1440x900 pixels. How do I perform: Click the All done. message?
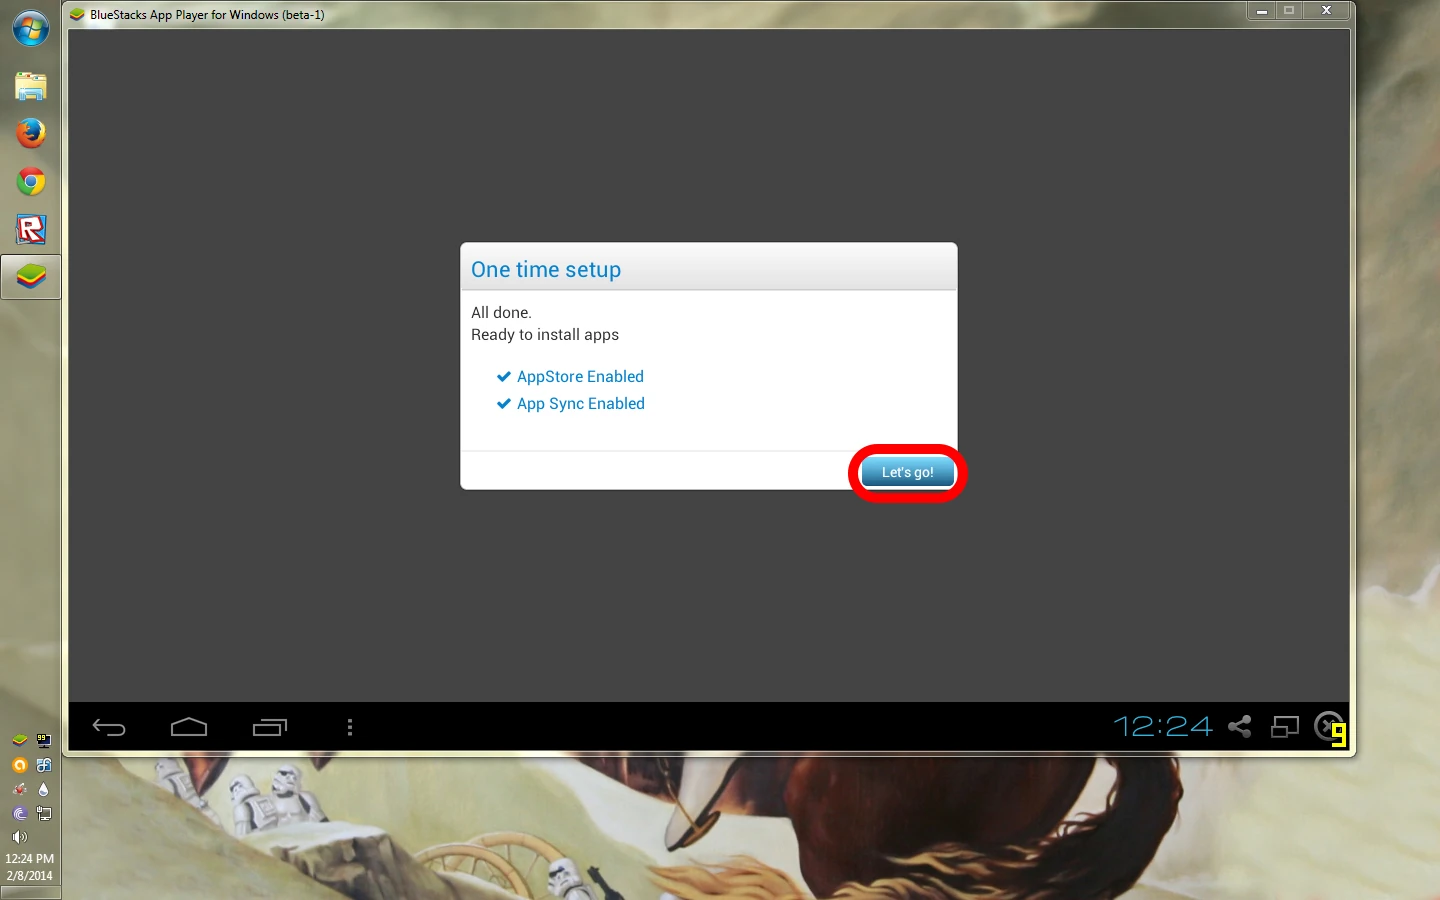click(x=501, y=312)
